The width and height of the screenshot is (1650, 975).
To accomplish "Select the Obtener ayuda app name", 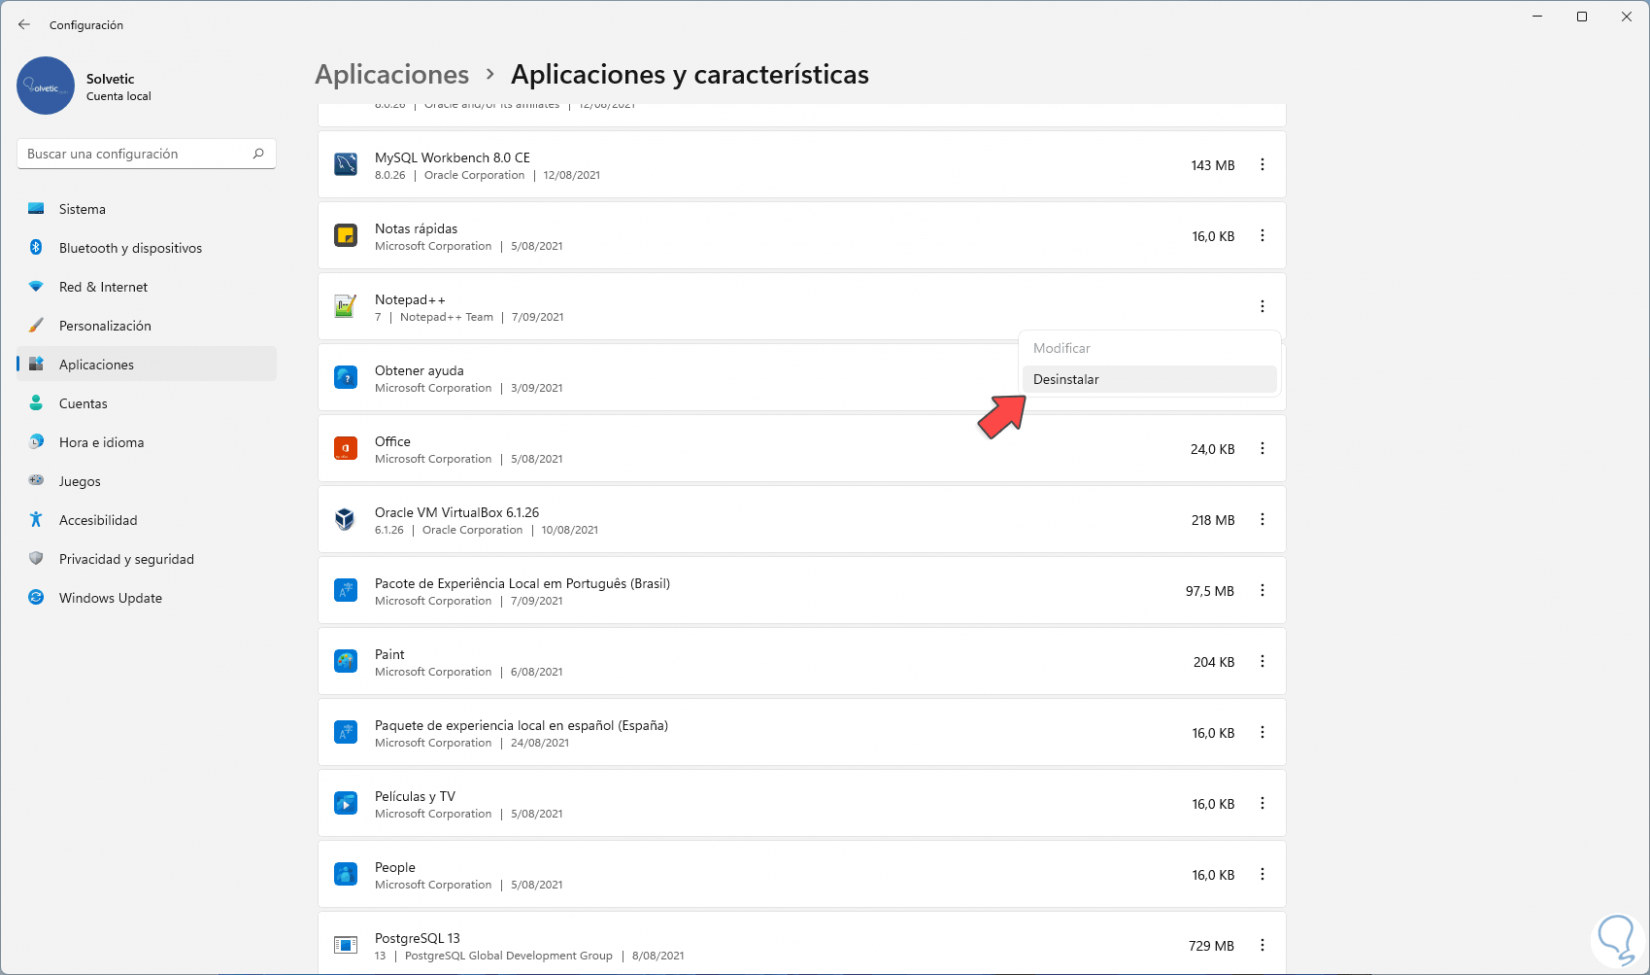I will tap(419, 371).
